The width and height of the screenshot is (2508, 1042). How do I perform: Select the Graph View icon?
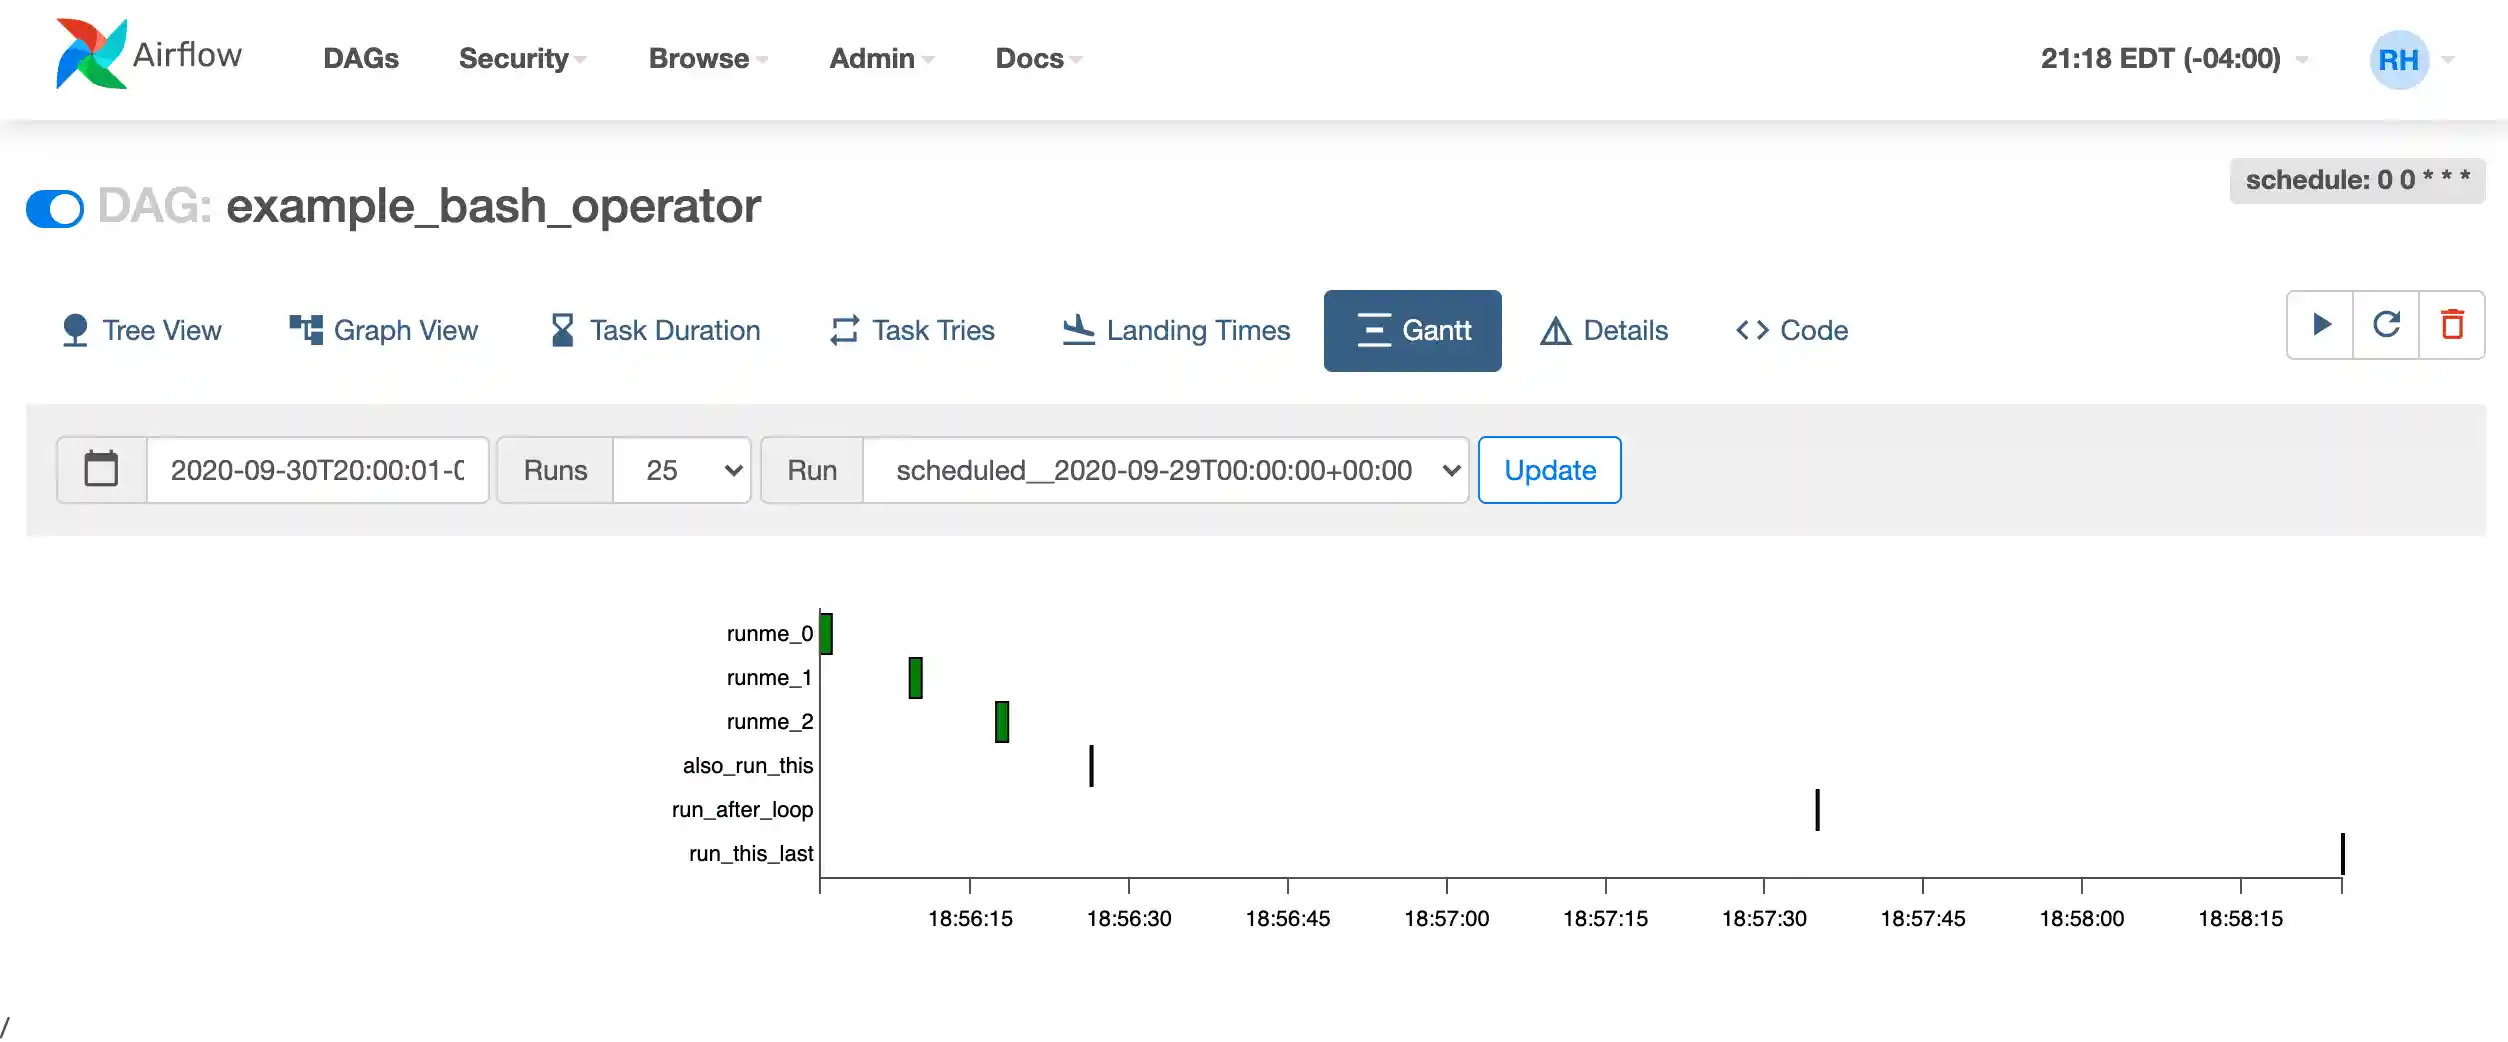(x=304, y=328)
